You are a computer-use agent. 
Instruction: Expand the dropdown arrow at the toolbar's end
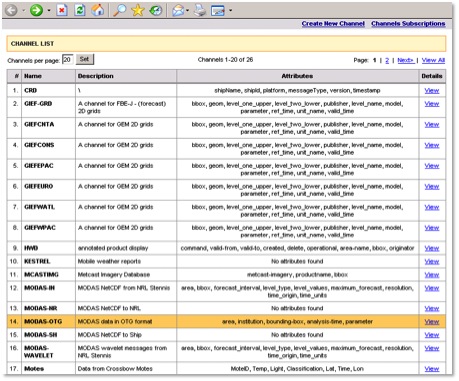[230, 11]
